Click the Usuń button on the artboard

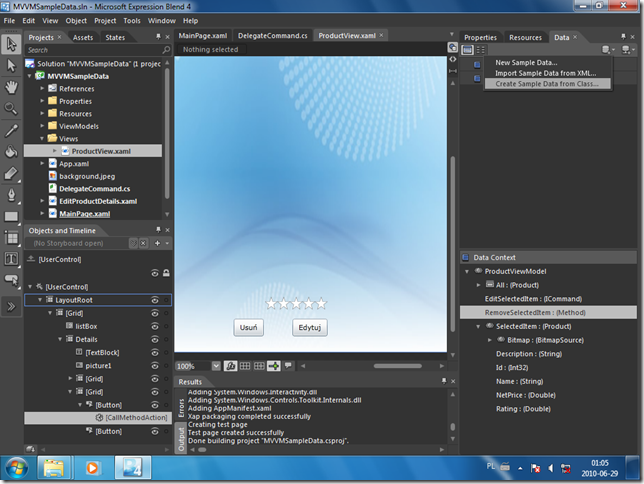pos(248,327)
